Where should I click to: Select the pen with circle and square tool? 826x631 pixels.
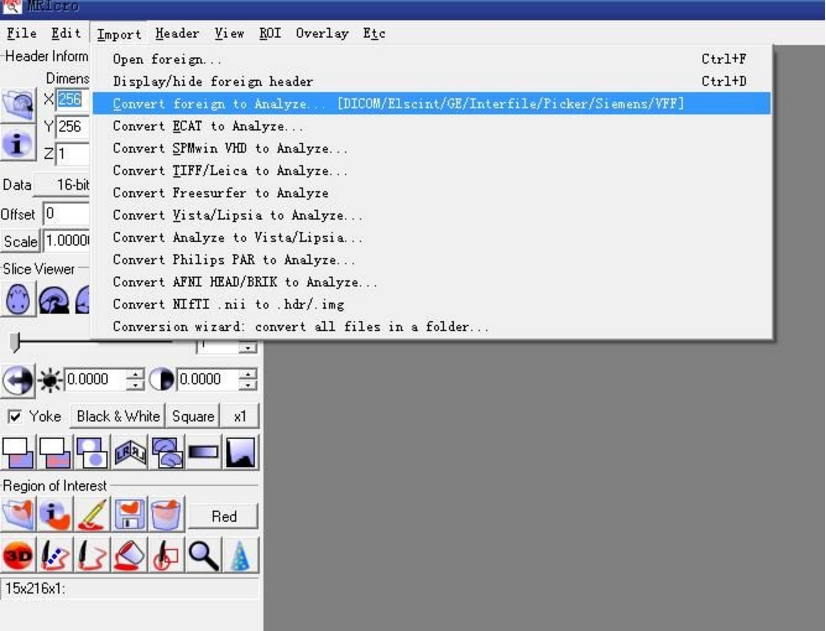[166, 555]
